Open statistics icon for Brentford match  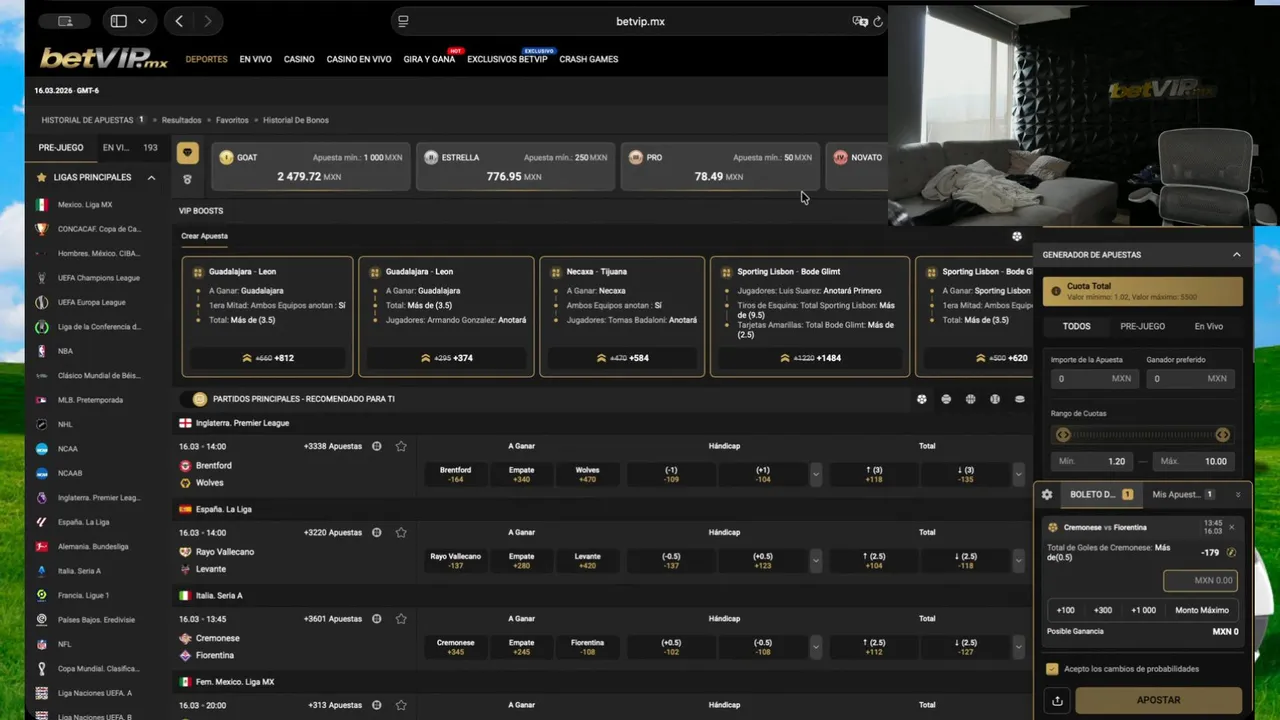pos(377,446)
